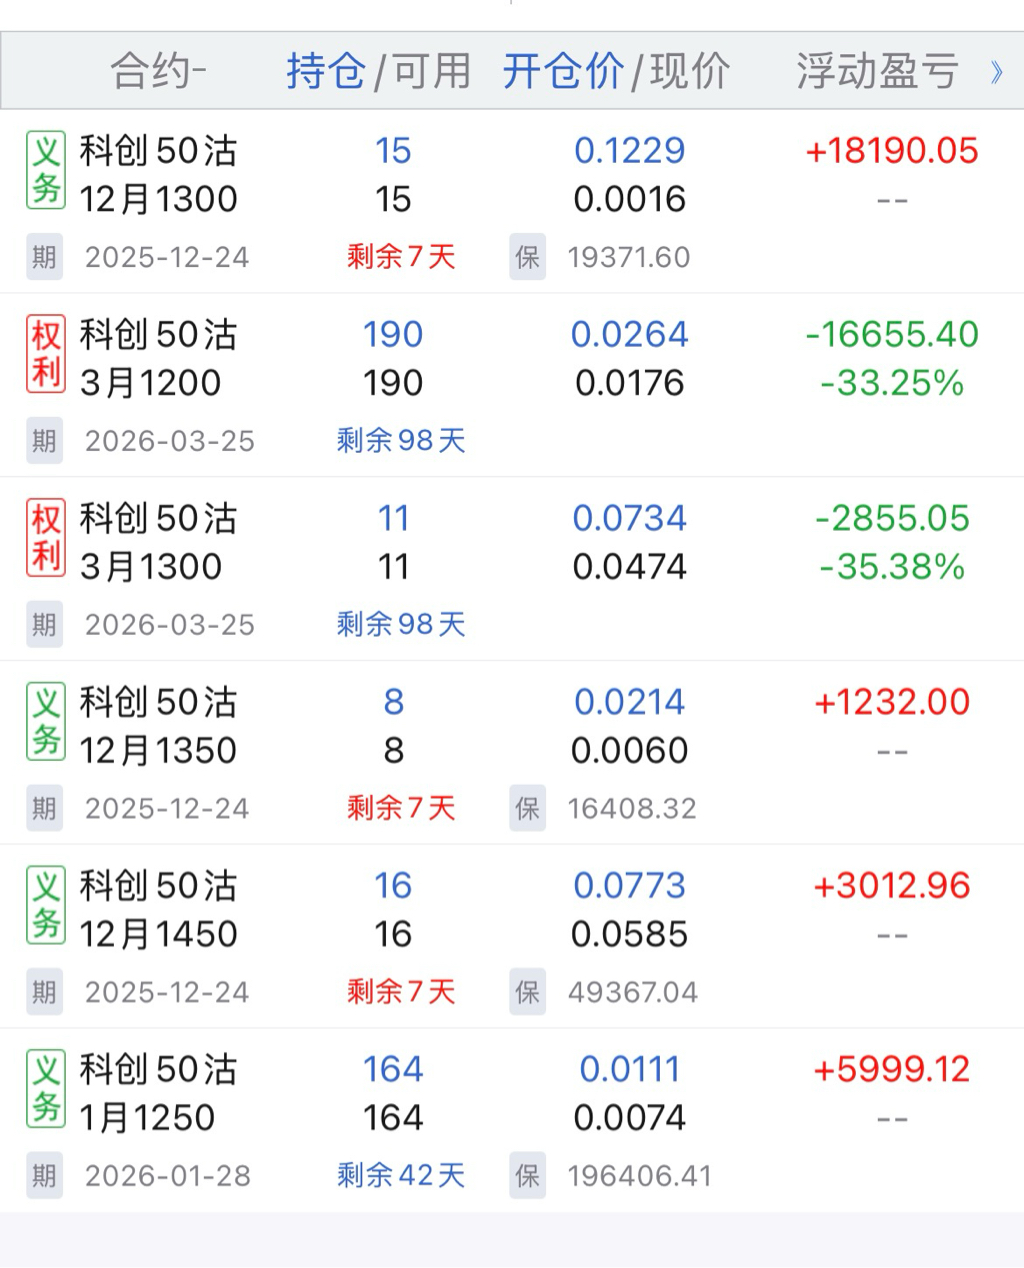The height and width of the screenshot is (1268, 1024).
Task: Tap the 保 margin icon beside 196406.41
Action: [x=528, y=1175]
